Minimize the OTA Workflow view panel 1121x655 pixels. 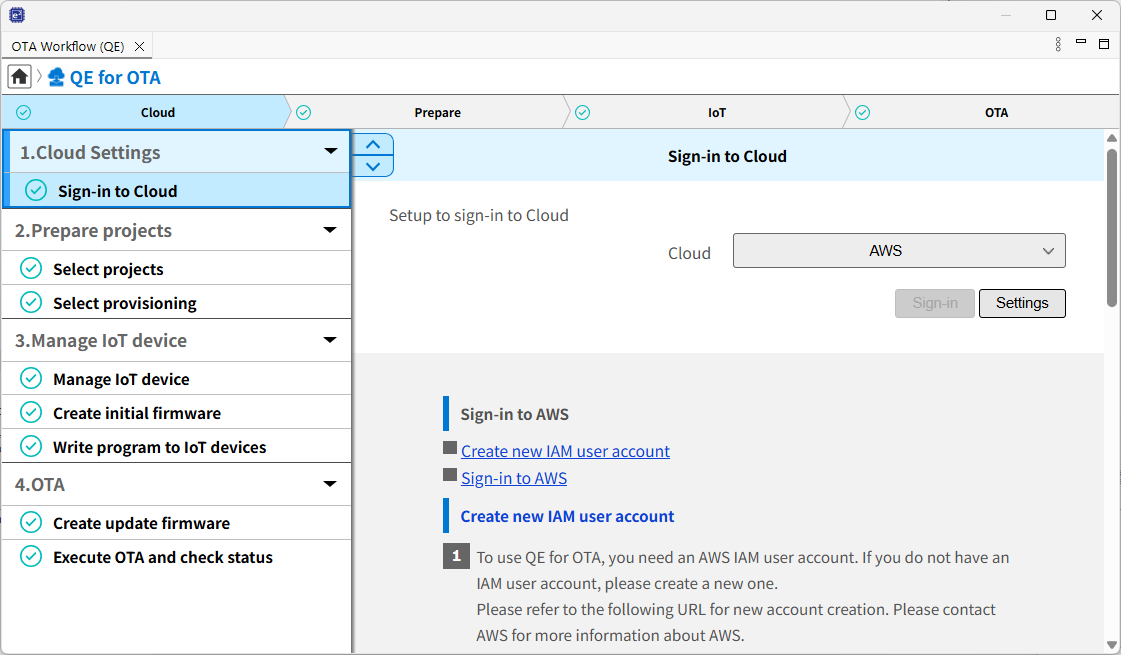[x=1081, y=43]
